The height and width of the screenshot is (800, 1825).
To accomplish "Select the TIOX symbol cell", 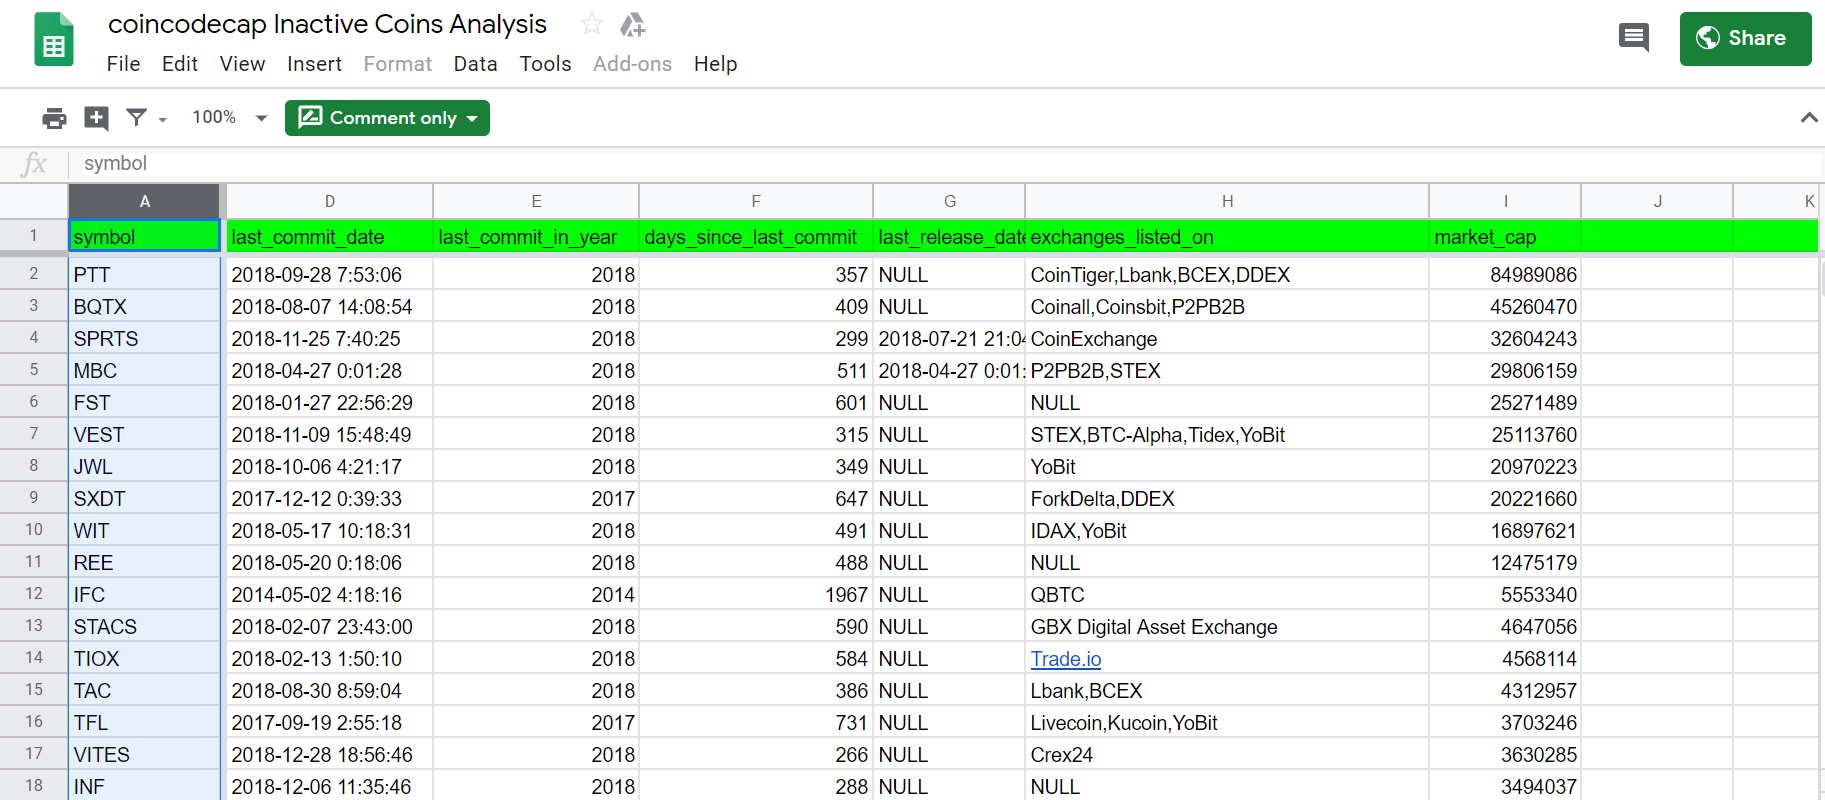I will pyautogui.click(x=144, y=658).
